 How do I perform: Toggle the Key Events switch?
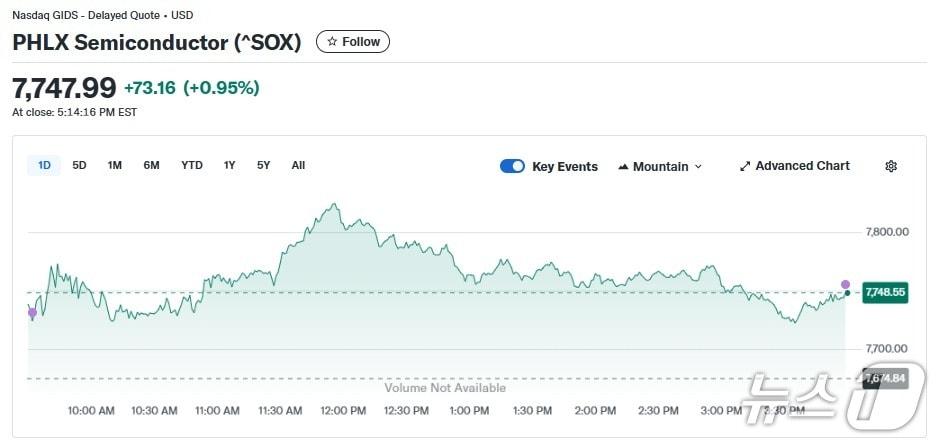pyautogui.click(x=512, y=166)
